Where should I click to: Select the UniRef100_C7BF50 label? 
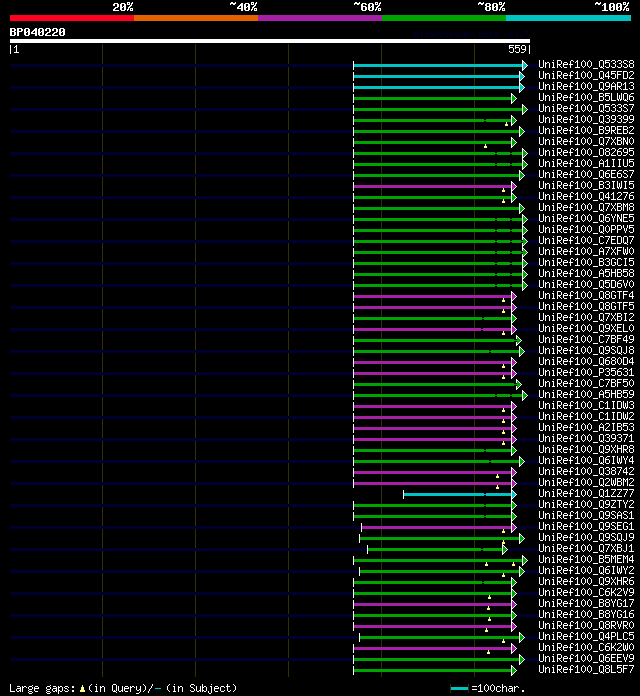click(586, 384)
